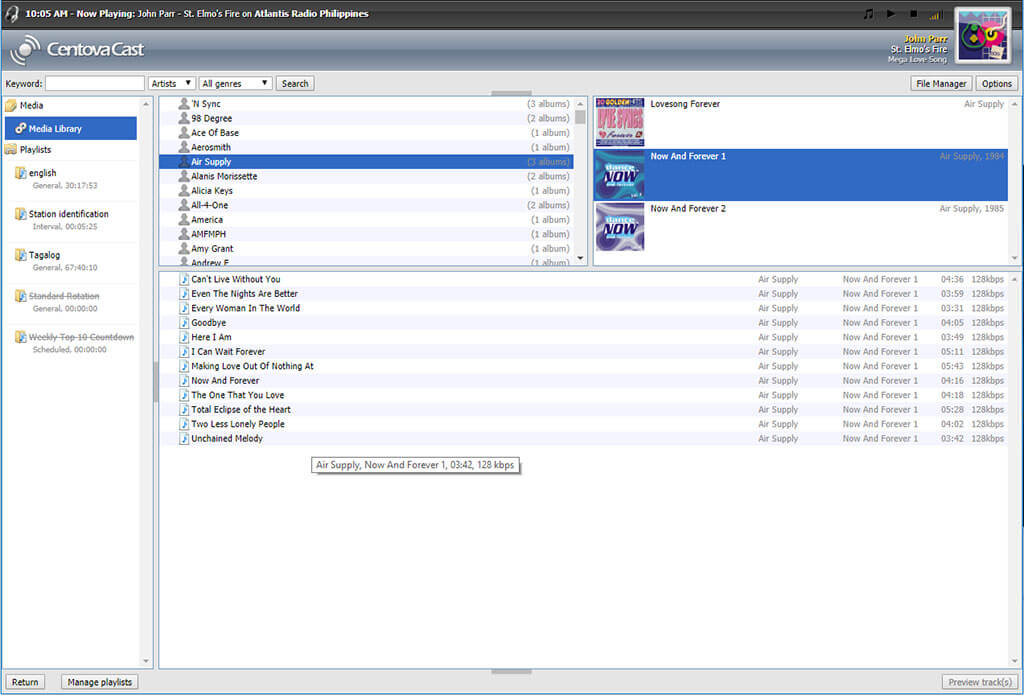Select artist Amy Grant
The width and height of the screenshot is (1024, 695).
click(x=366, y=248)
